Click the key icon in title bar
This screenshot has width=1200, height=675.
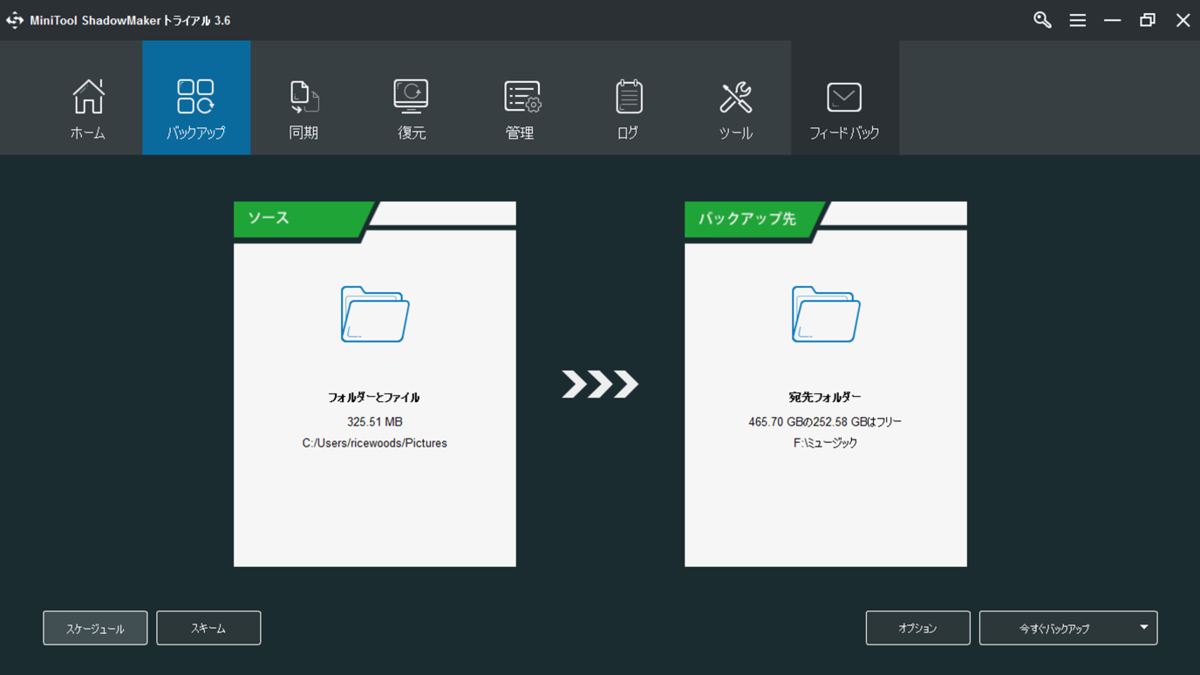tap(1042, 20)
